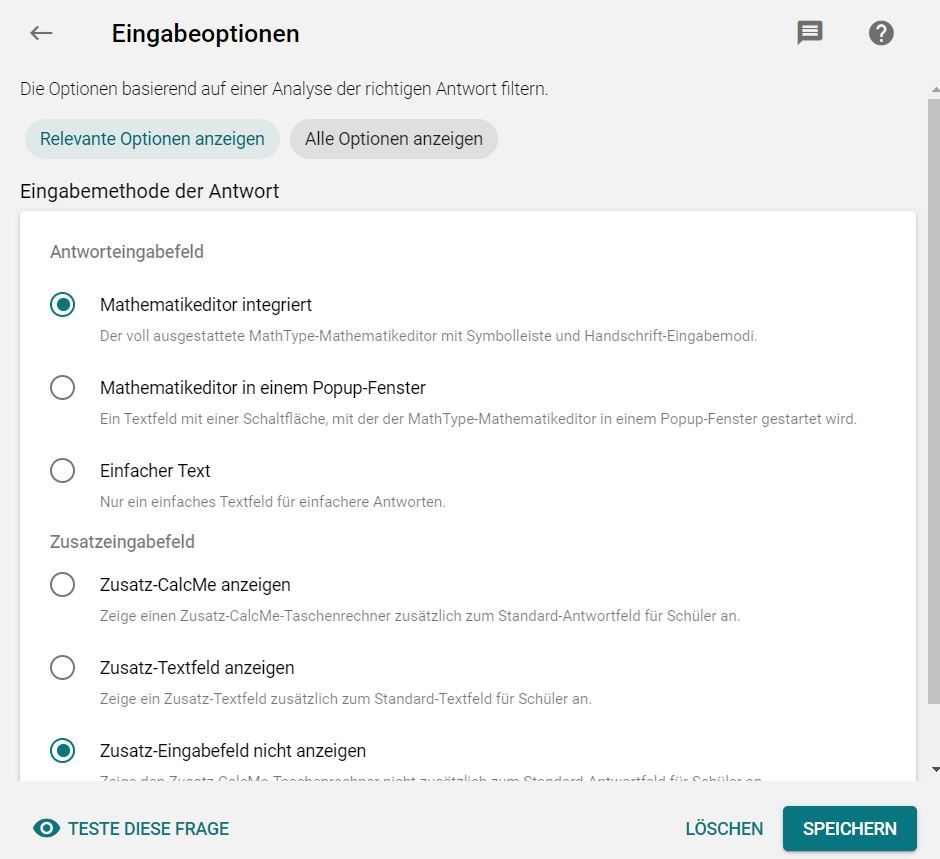Open the help question mark icon

[x=881, y=33]
